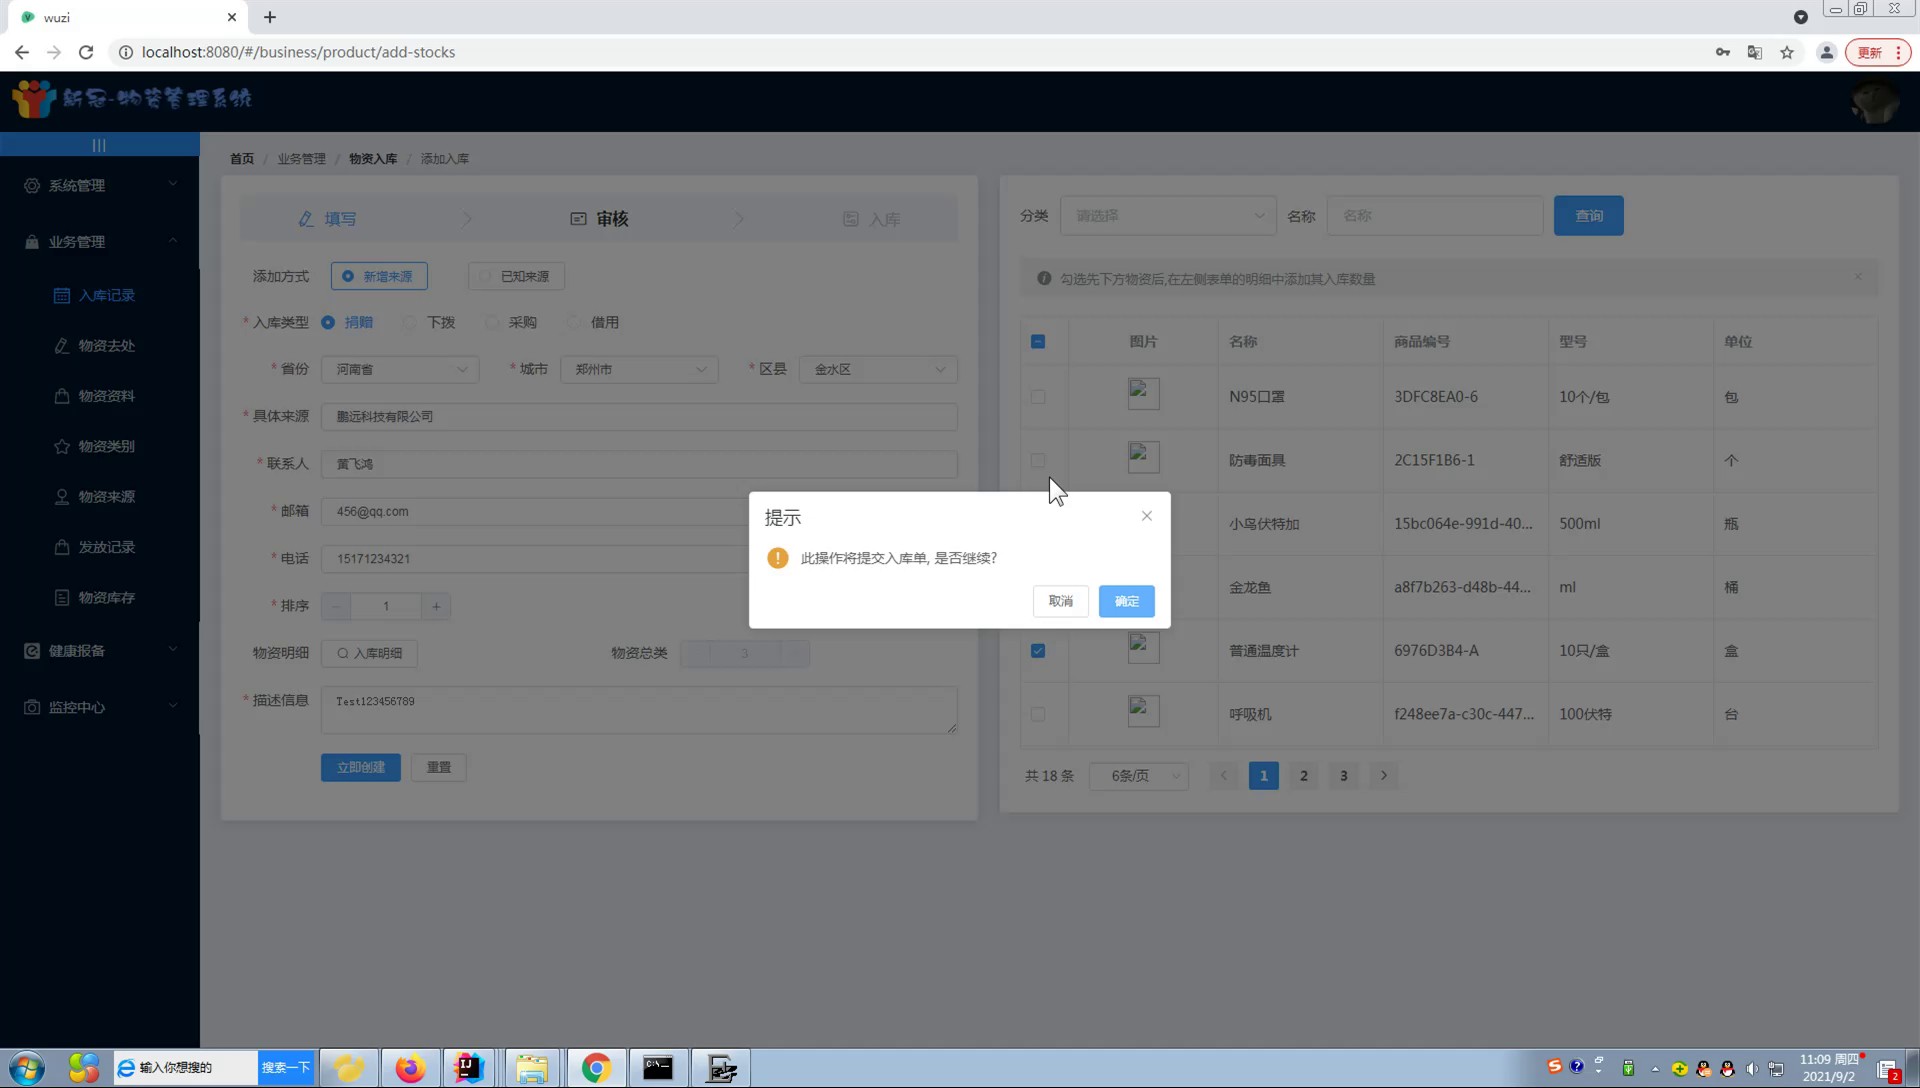Click the 物资去处 sidebar icon
The image size is (1920, 1088).
tap(62, 345)
